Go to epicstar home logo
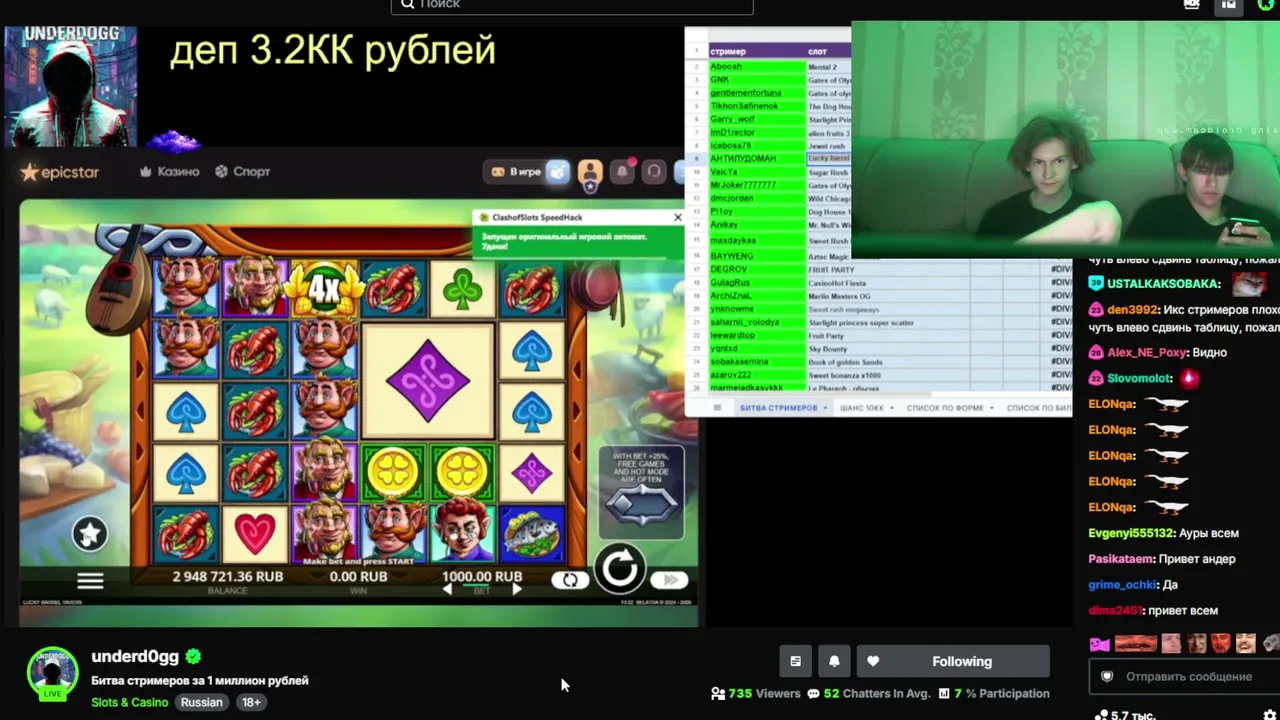Image resolution: width=1280 pixels, height=720 pixels. [x=60, y=172]
